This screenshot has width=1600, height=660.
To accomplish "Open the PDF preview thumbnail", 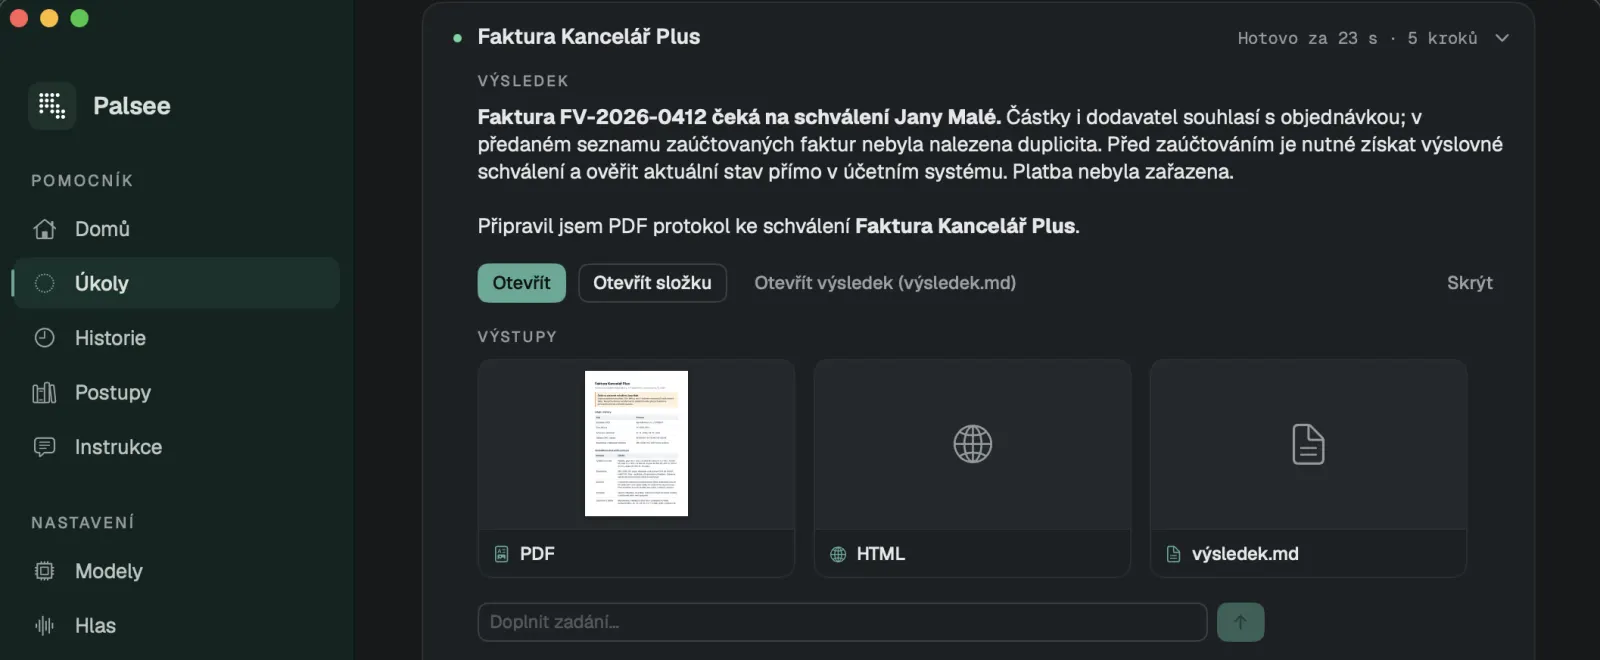I will [x=636, y=444].
